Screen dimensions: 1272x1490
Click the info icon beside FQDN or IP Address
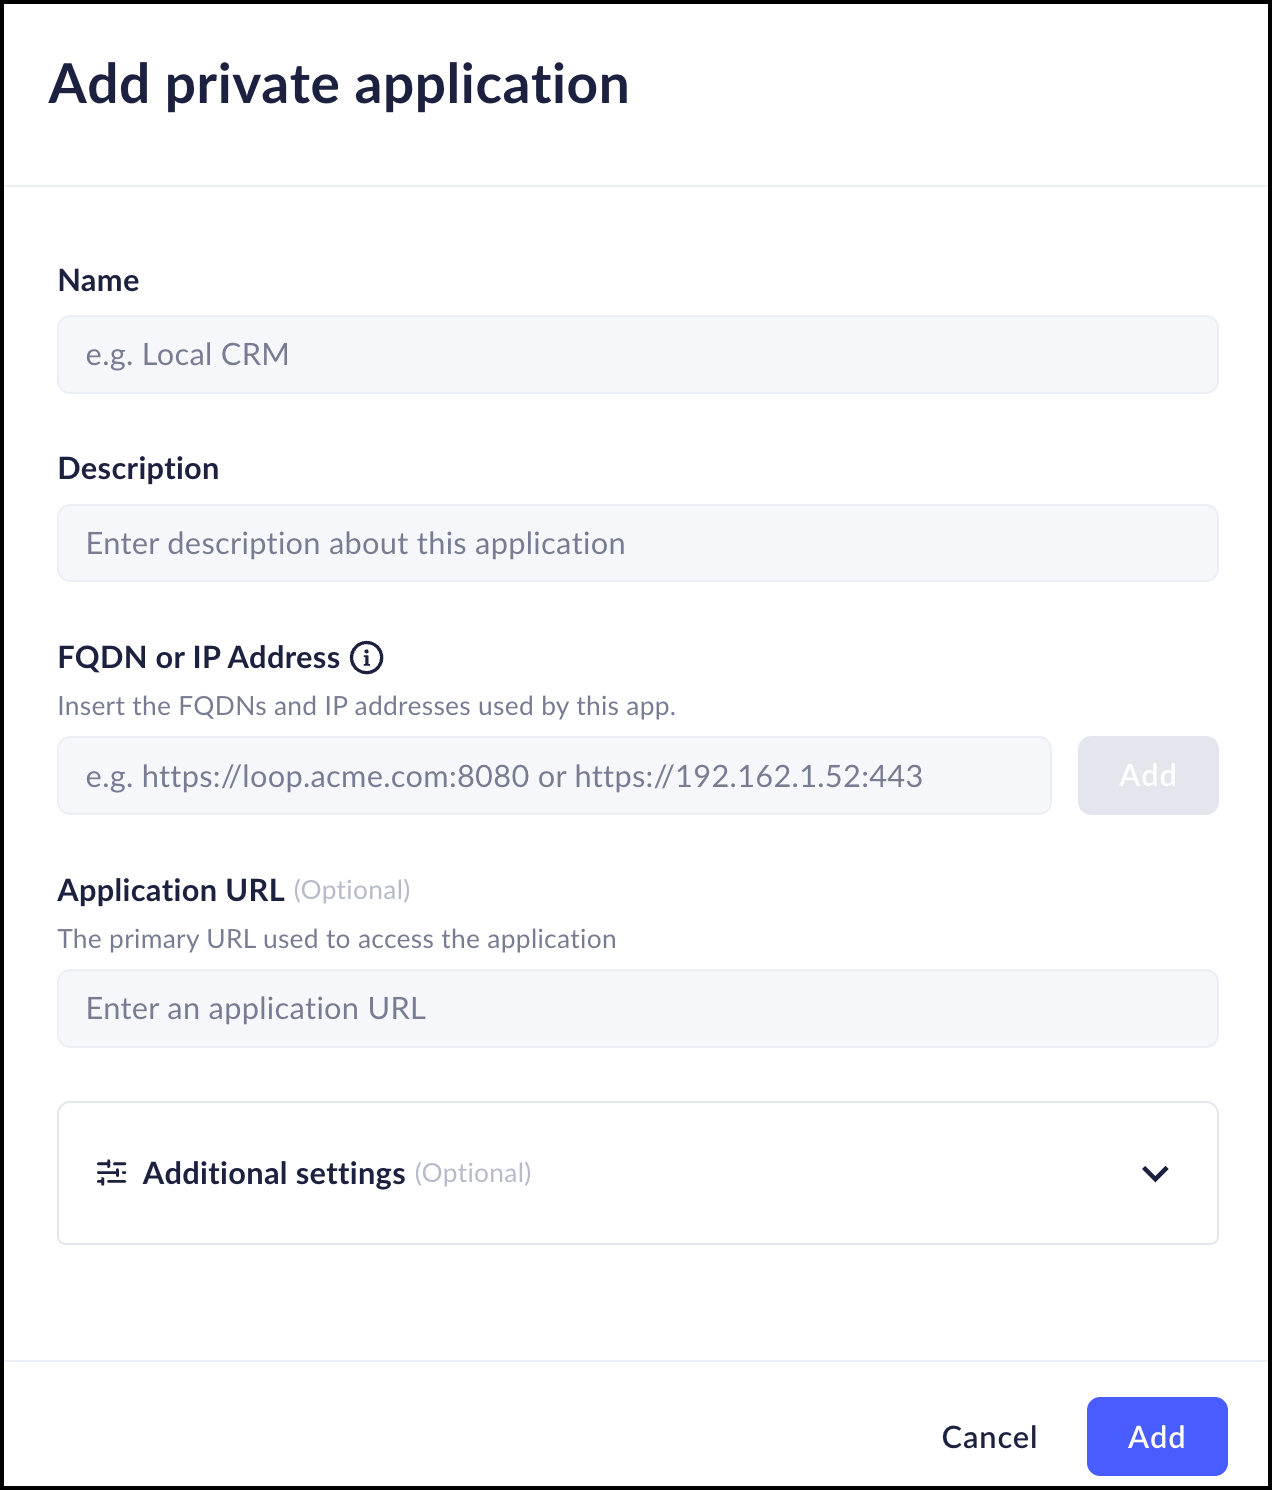click(x=367, y=658)
